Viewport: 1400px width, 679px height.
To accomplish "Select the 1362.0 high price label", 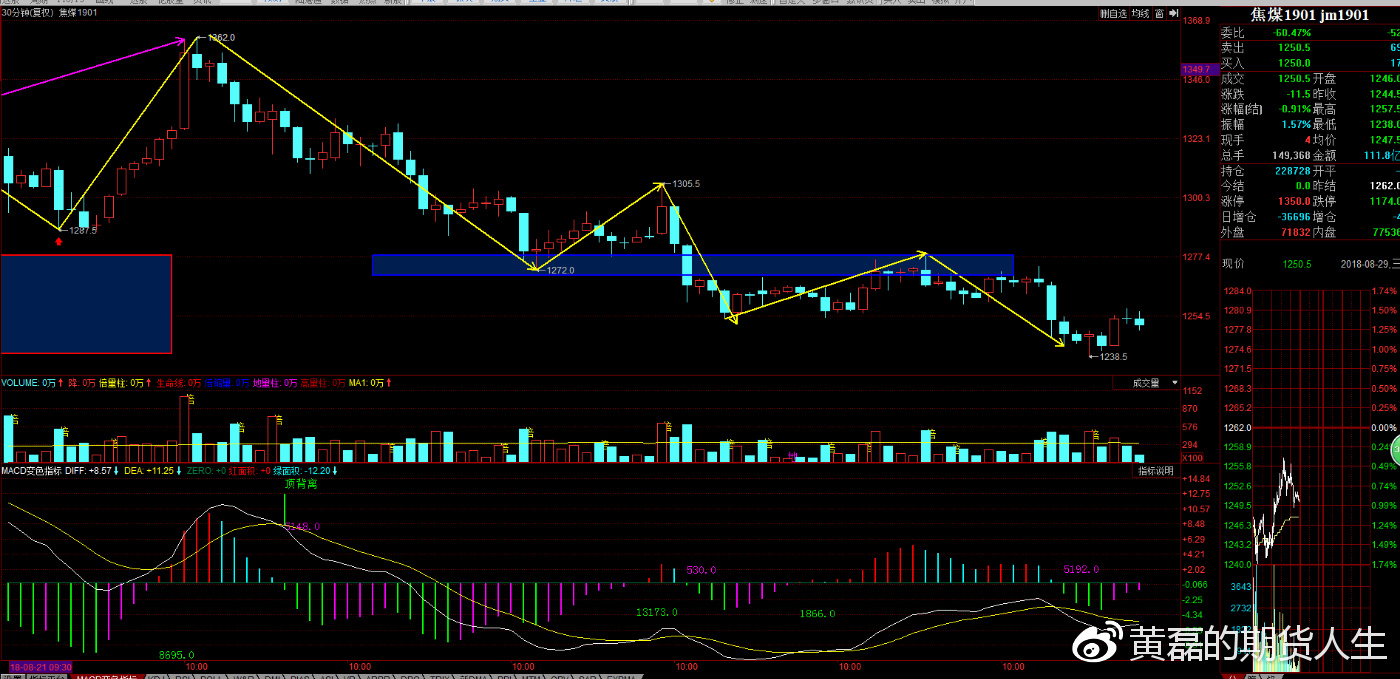I will pos(222,38).
